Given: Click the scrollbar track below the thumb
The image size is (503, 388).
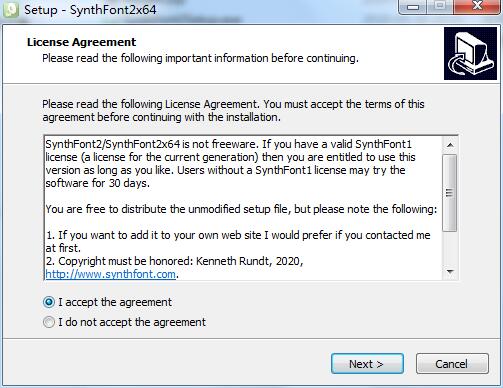Looking at the screenshot, I should (x=450, y=248).
